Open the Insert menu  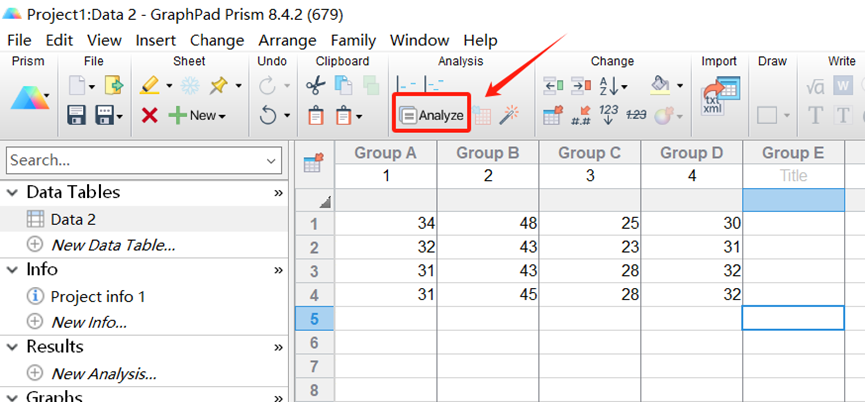[156, 40]
